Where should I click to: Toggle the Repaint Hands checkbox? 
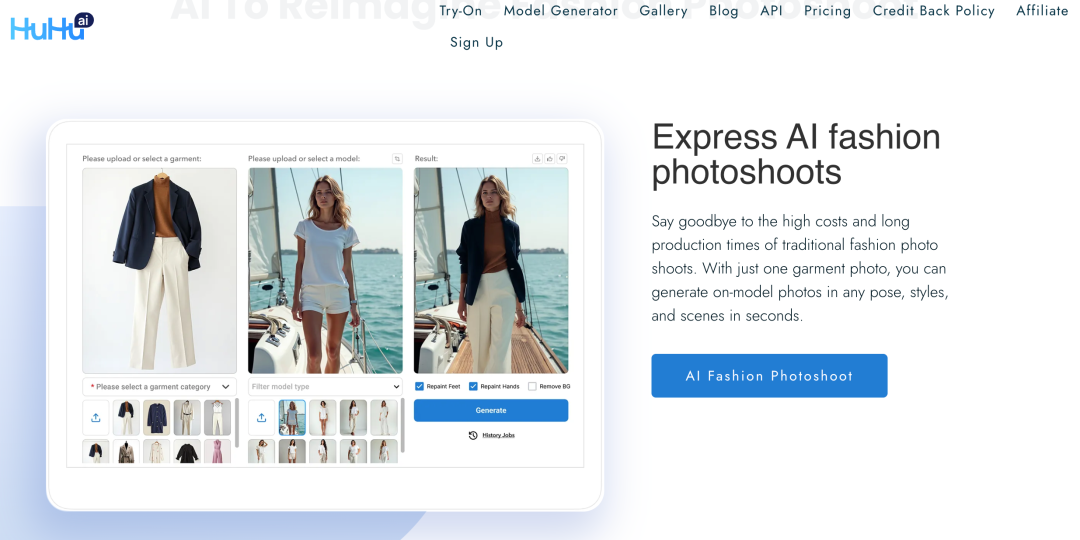click(x=473, y=386)
